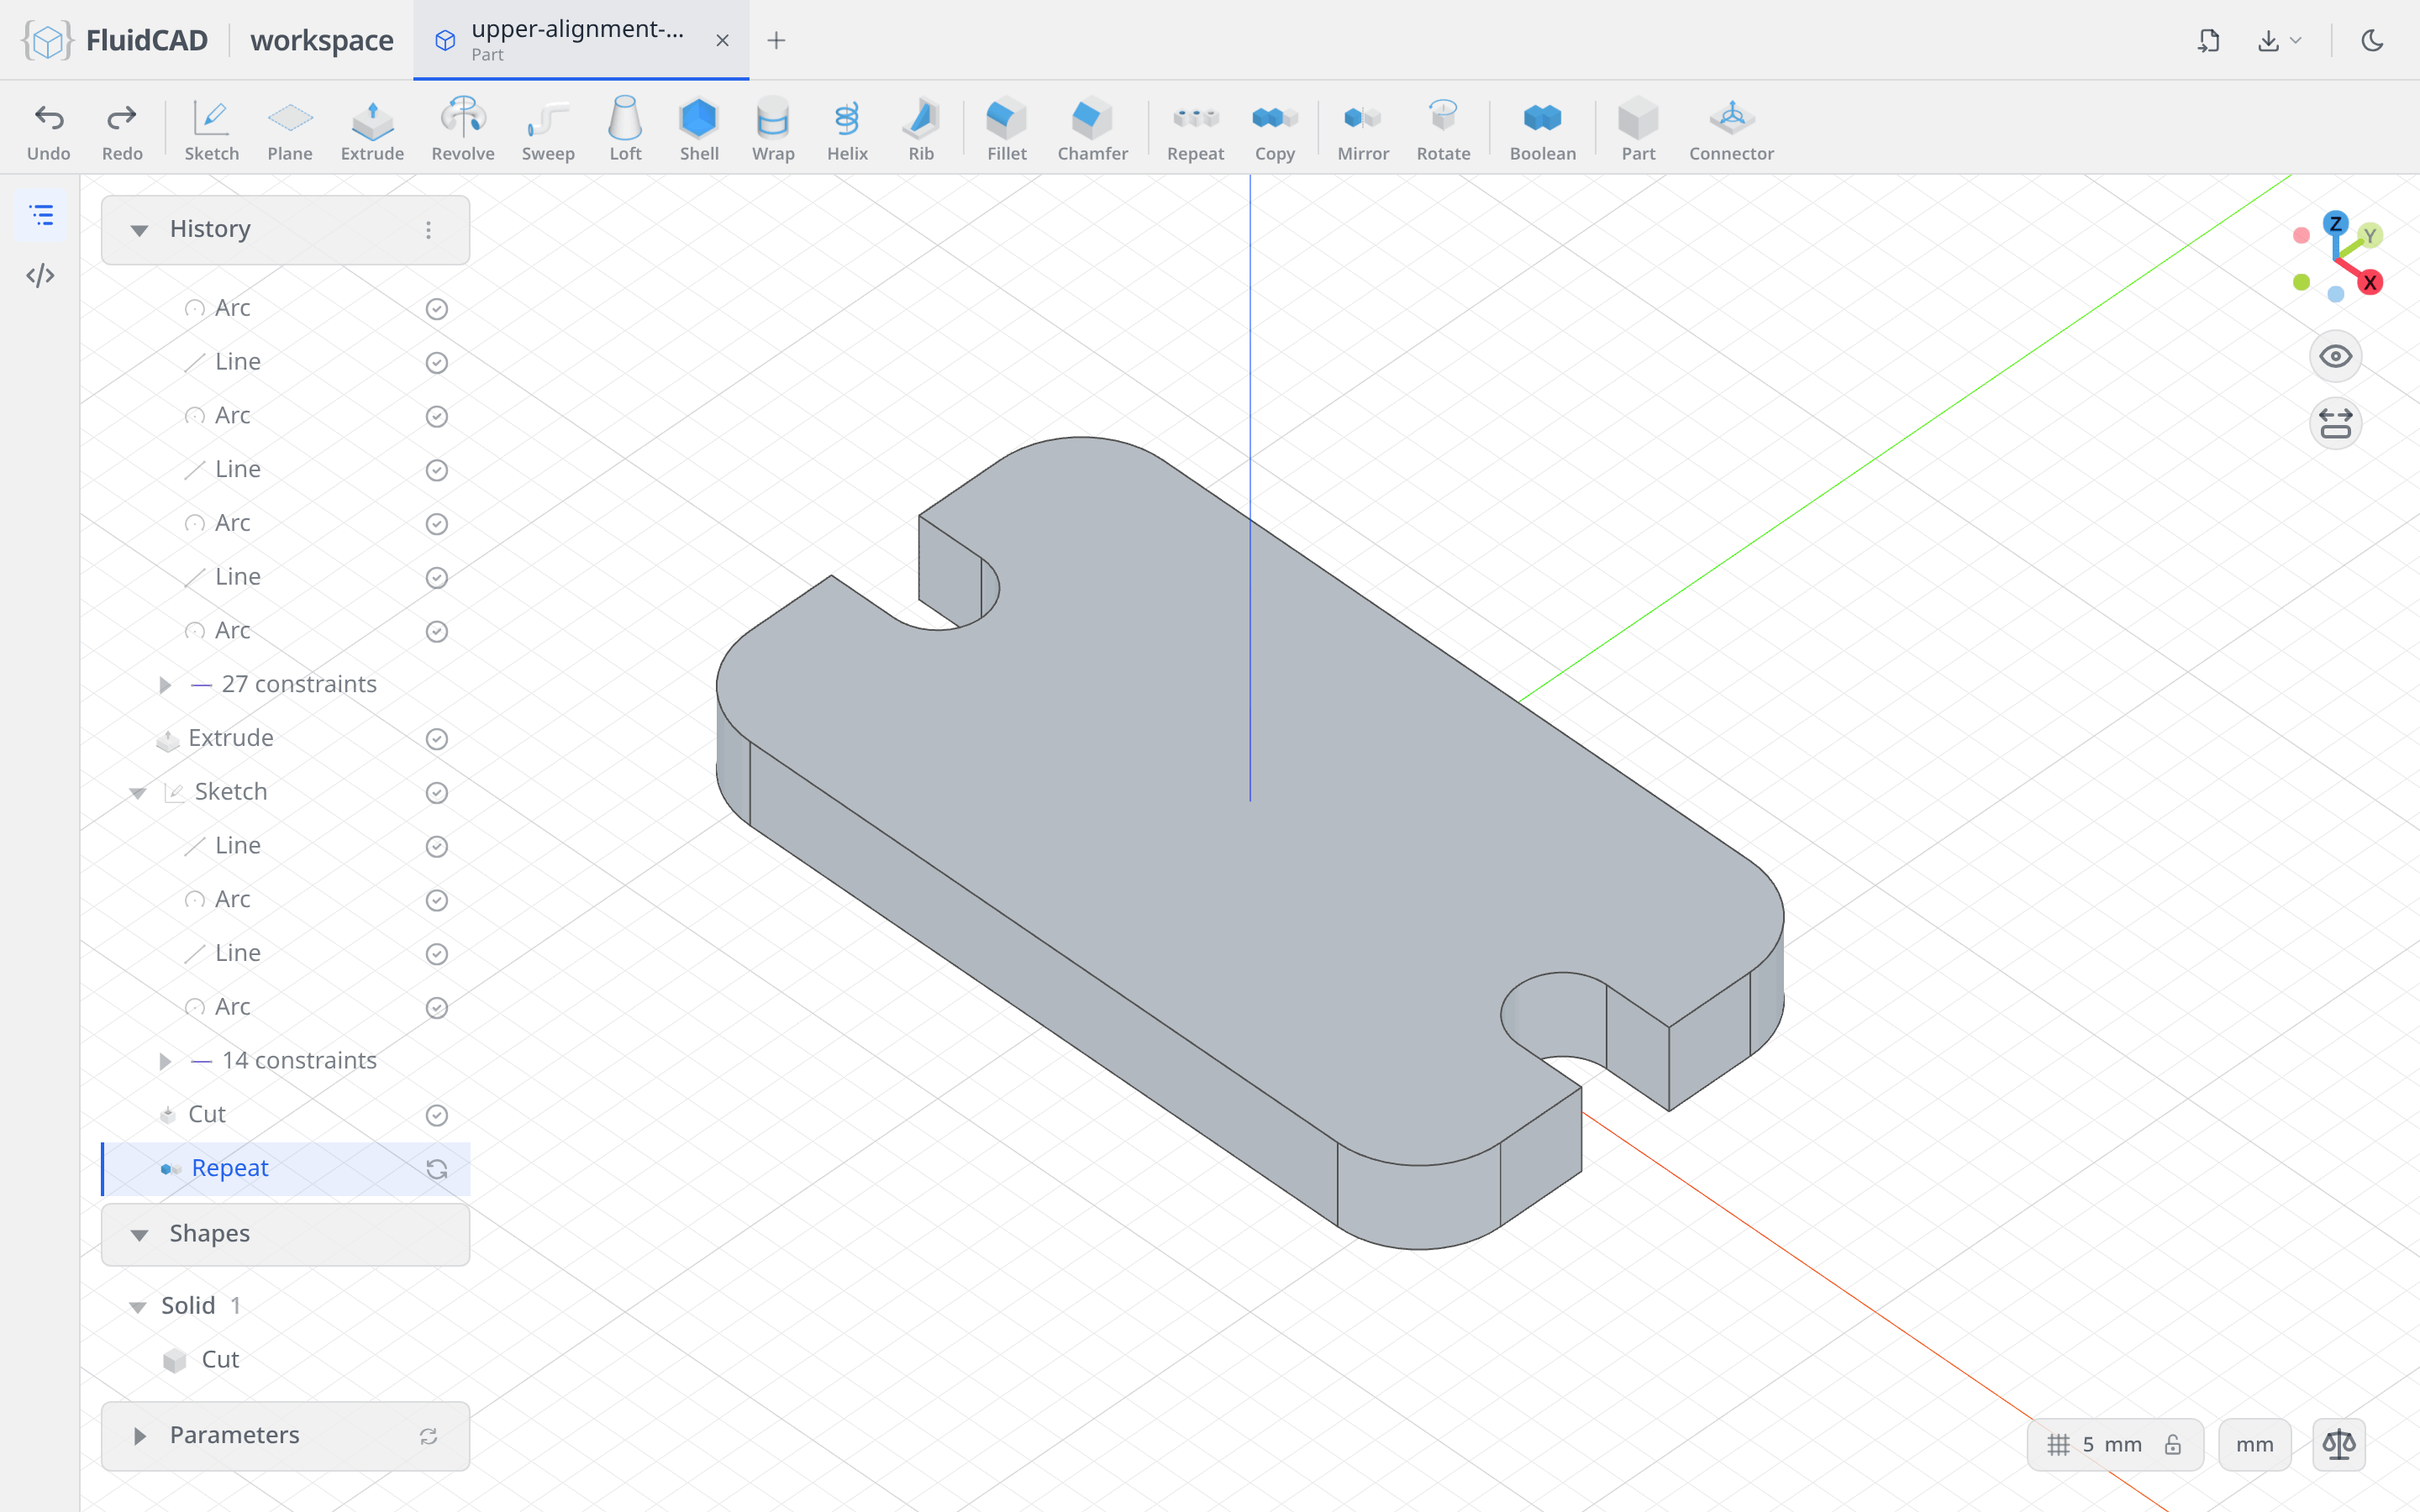Click the Undo button
Viewport: 2420px width, 1512px height.
click(48, 128)
